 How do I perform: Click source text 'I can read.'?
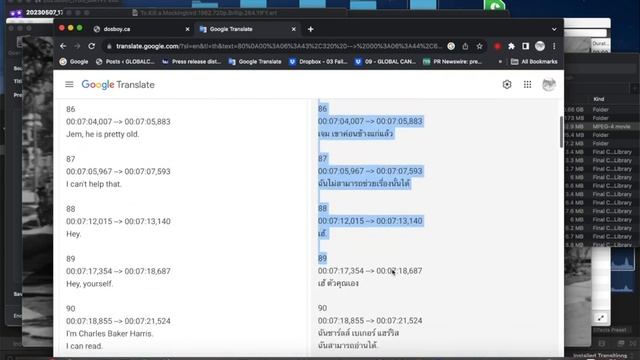[x=84, y=346]
